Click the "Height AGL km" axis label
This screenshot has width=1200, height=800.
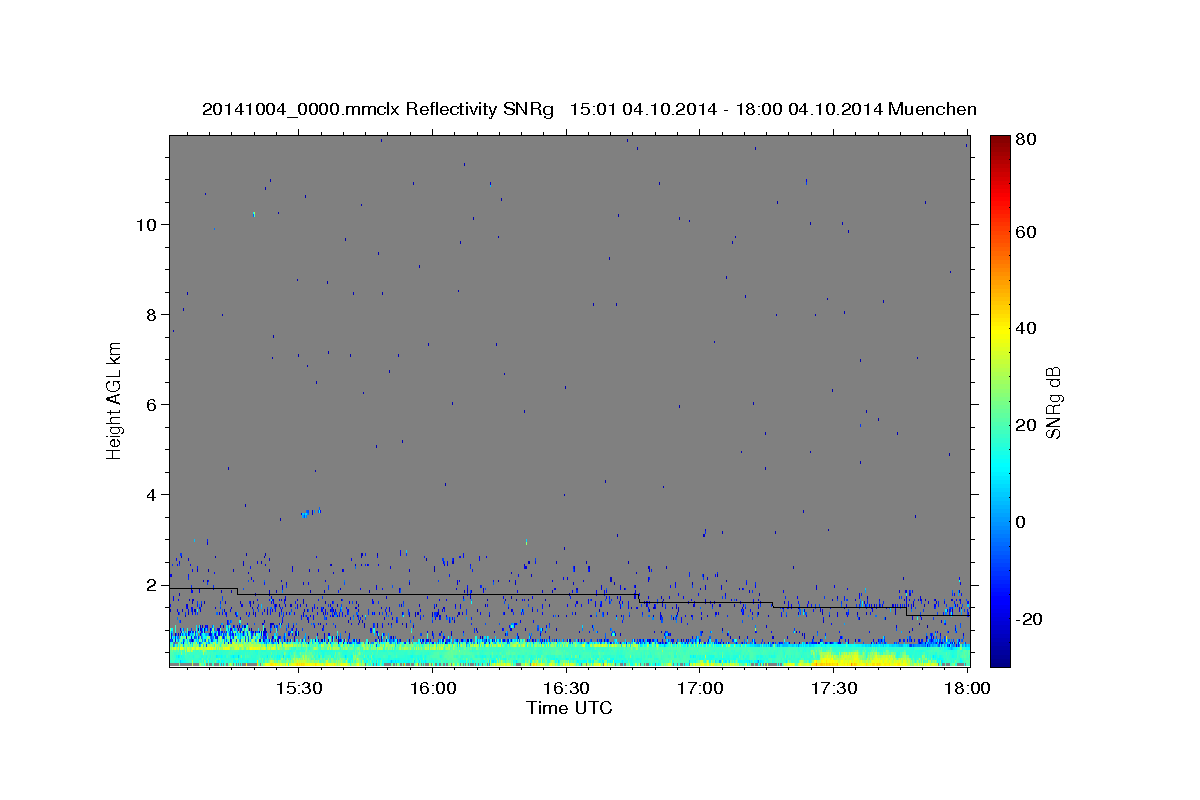115,400
